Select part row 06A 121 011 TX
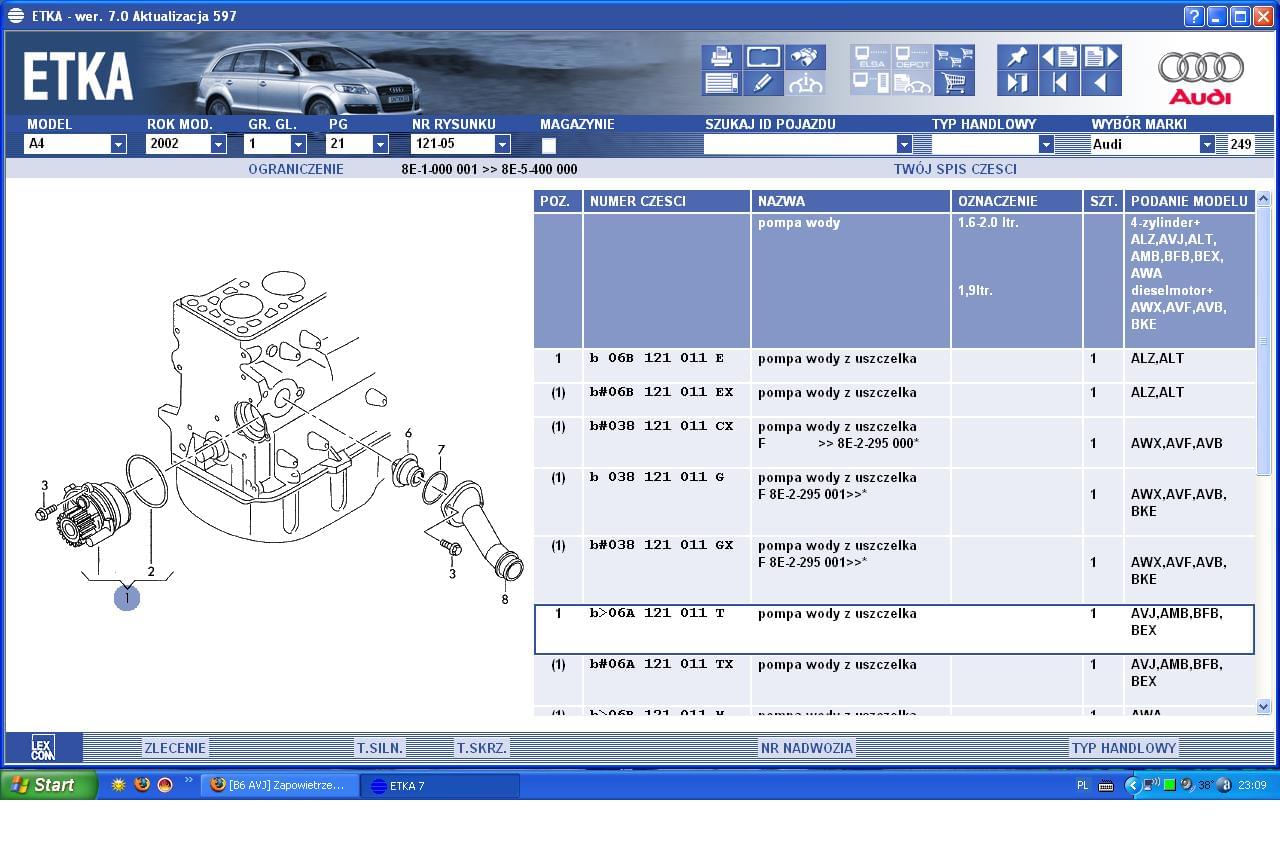 tap(894, 680)
